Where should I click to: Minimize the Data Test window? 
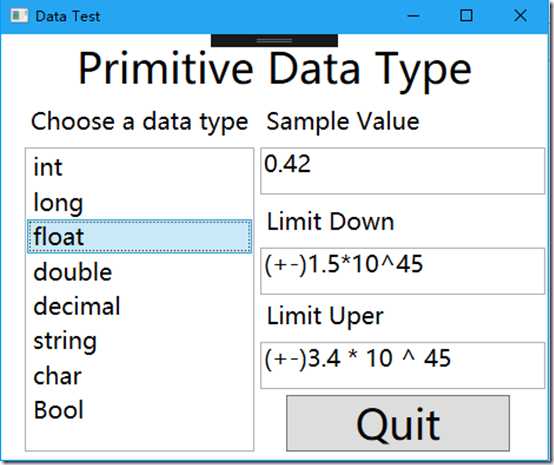[x=413, y=16]
